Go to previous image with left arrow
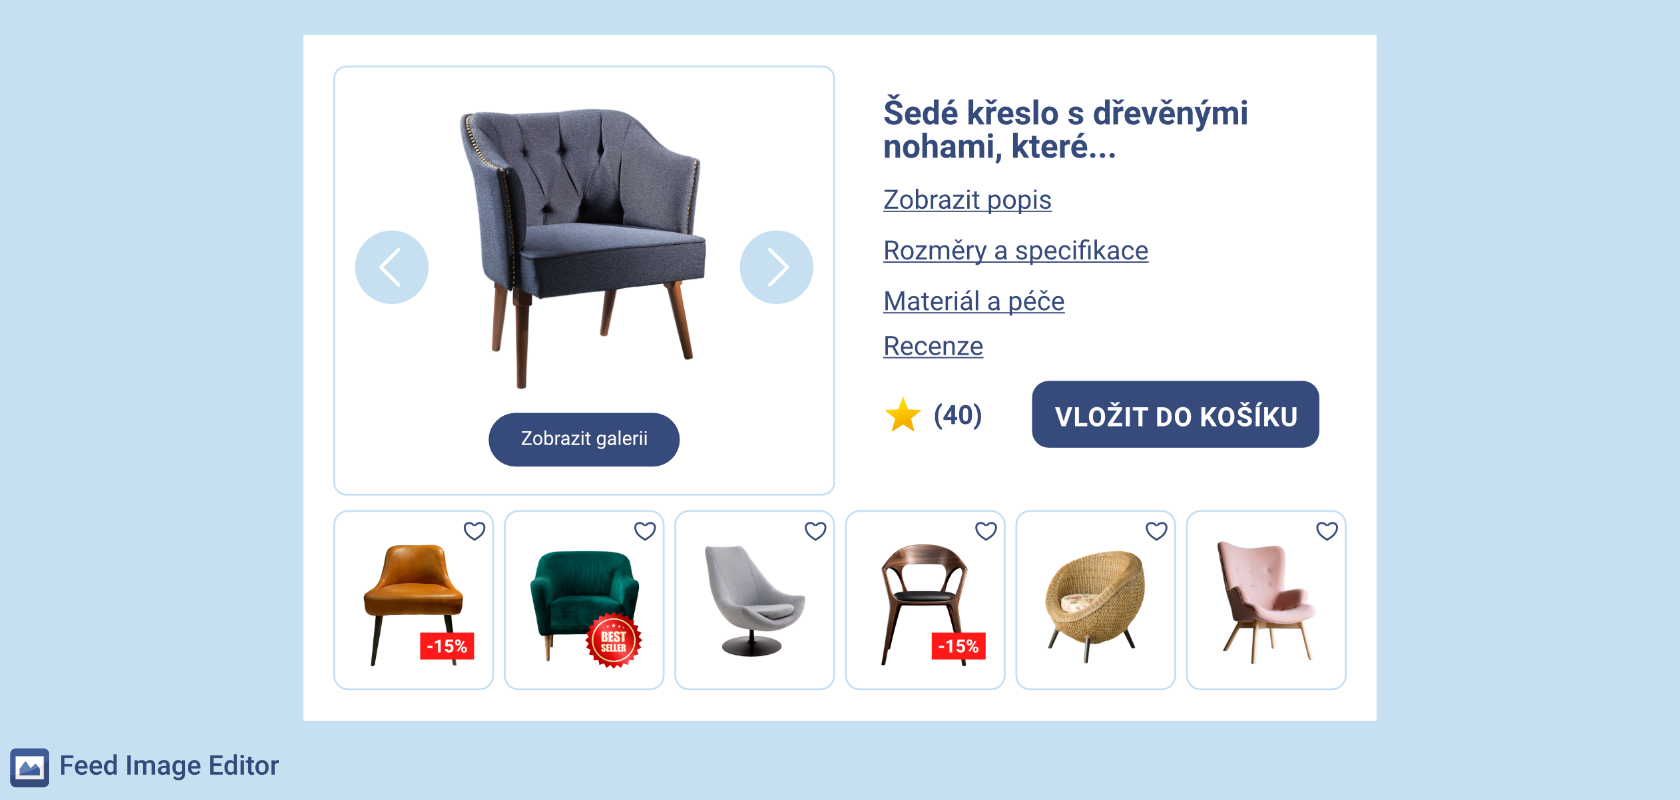 tap(391, 267)
